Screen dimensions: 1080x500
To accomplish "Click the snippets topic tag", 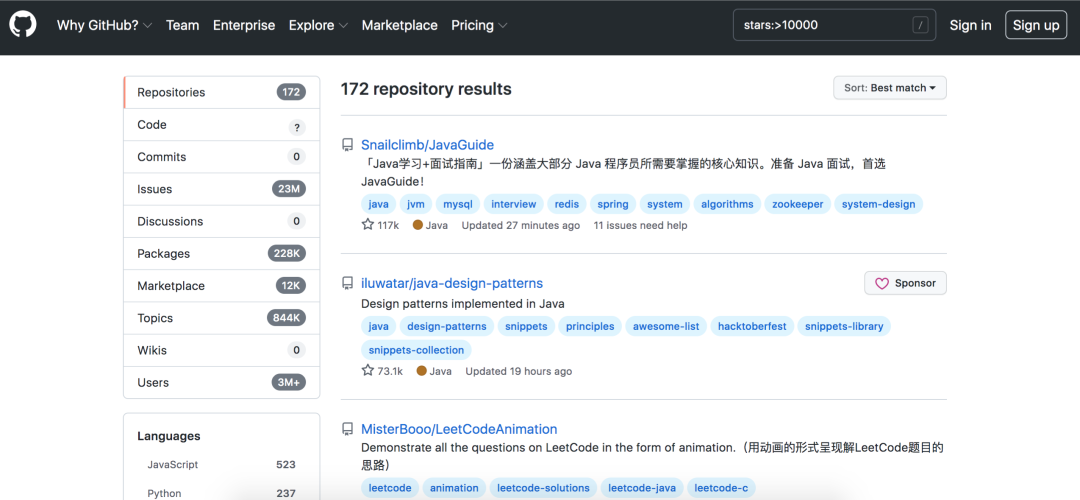I will pyautogui.click(x=526, y=326).
